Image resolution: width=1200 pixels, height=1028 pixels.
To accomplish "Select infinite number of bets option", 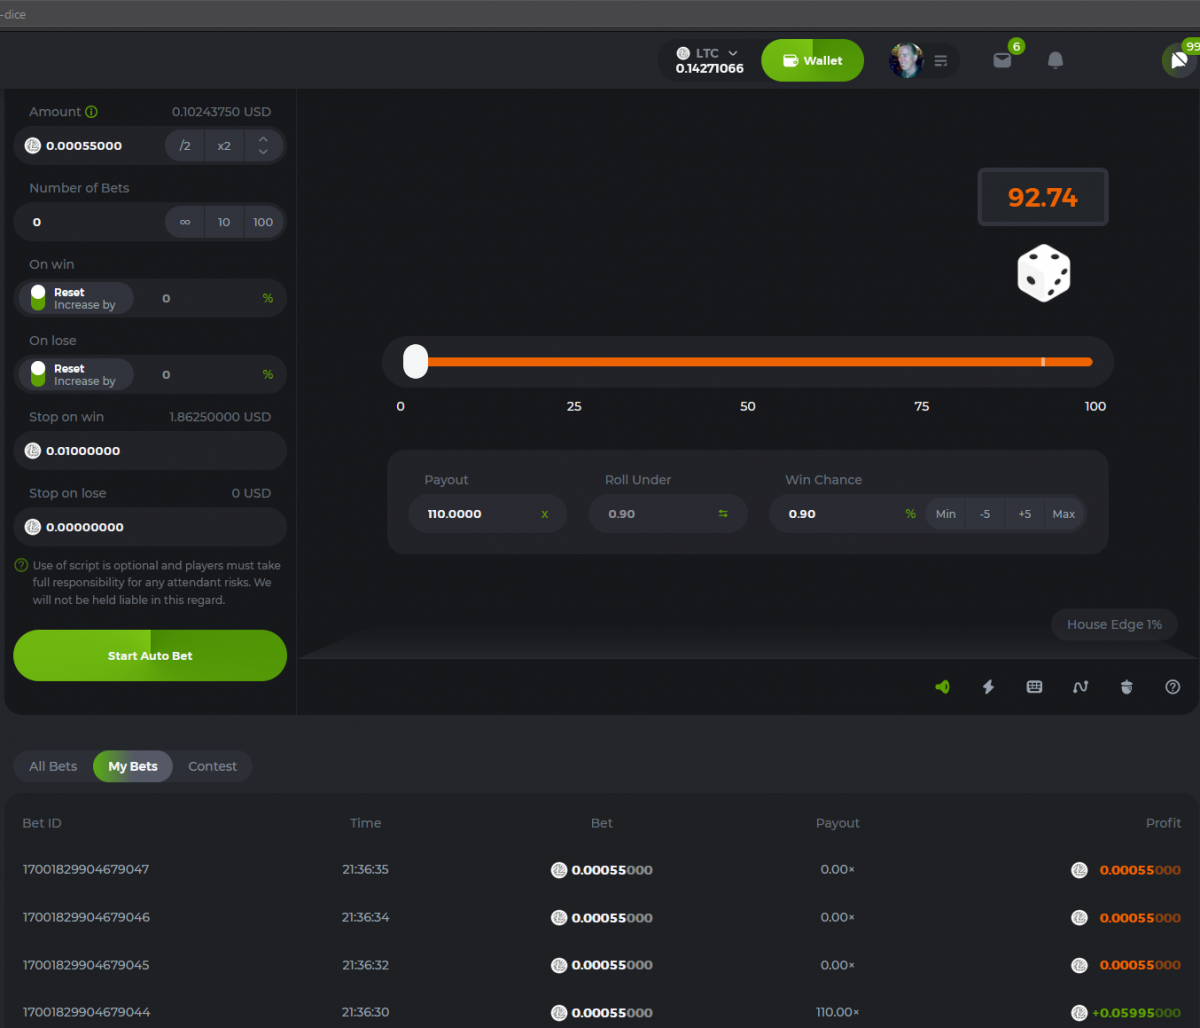I will 185,222.
